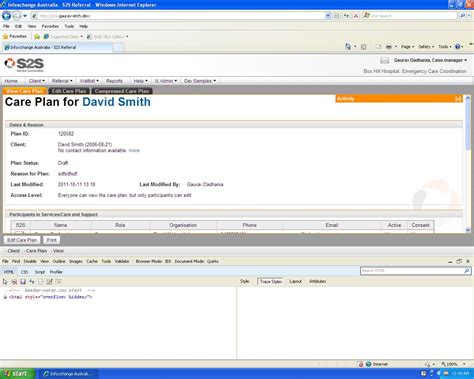Open the Waitlist navigation dropdown
This screenshot has width=474, height=379.
[89, 81]
